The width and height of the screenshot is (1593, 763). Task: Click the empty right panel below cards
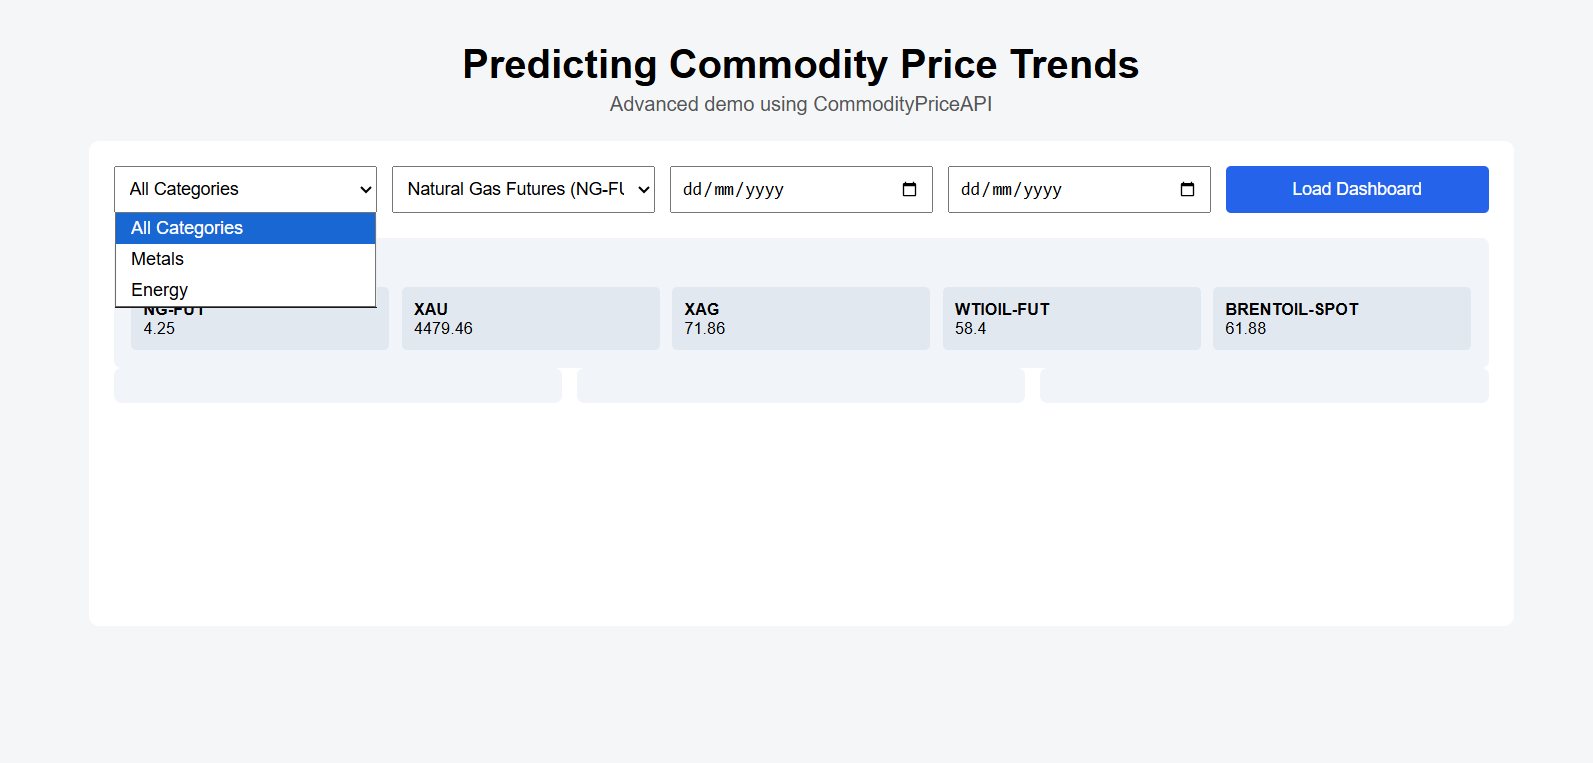coord(1264,386)
